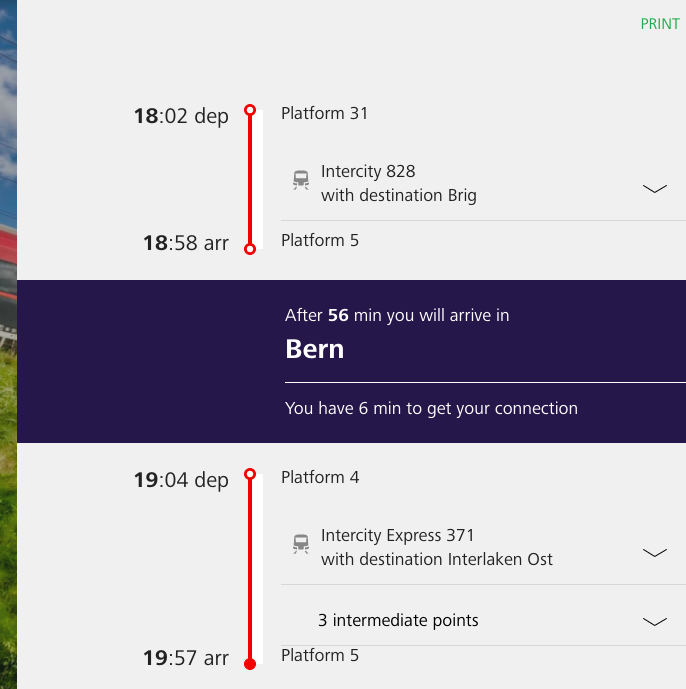Click the PRINT link
The image size is (686, 689).
tap(659, 24)
